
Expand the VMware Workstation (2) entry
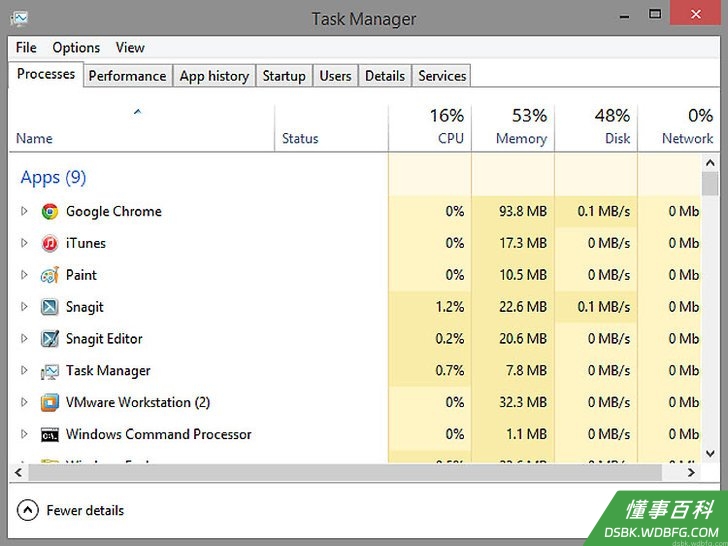pyautogui.click(x=24, y=403)
